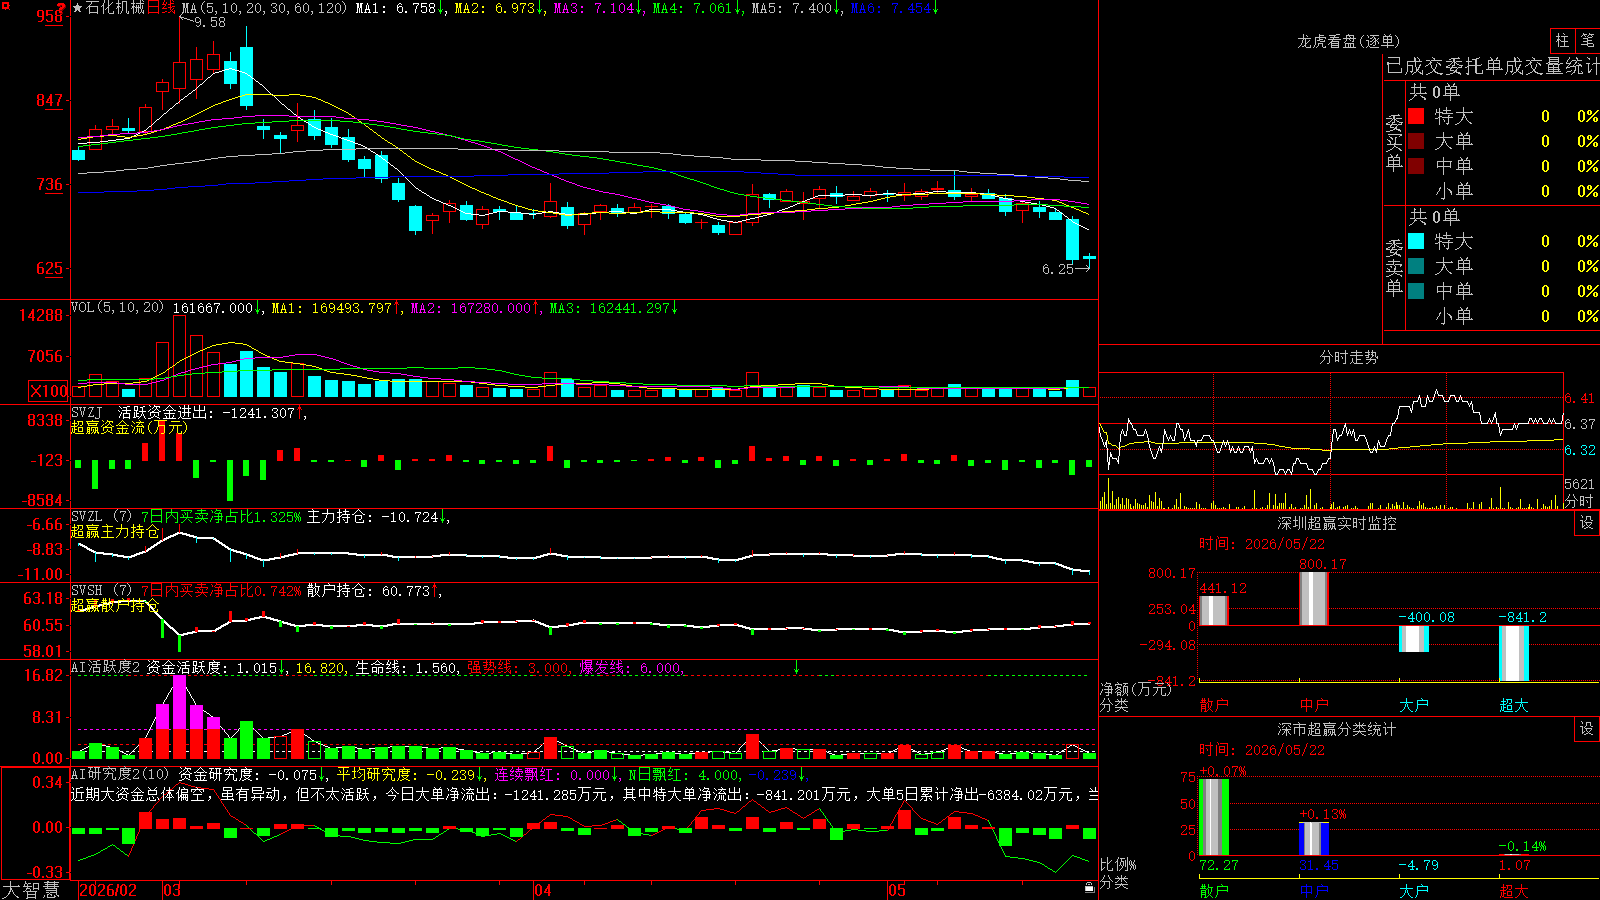Click the star icon before 石化机械
This screenshot has width=1600, height=900.
click(x=78, y=8)
